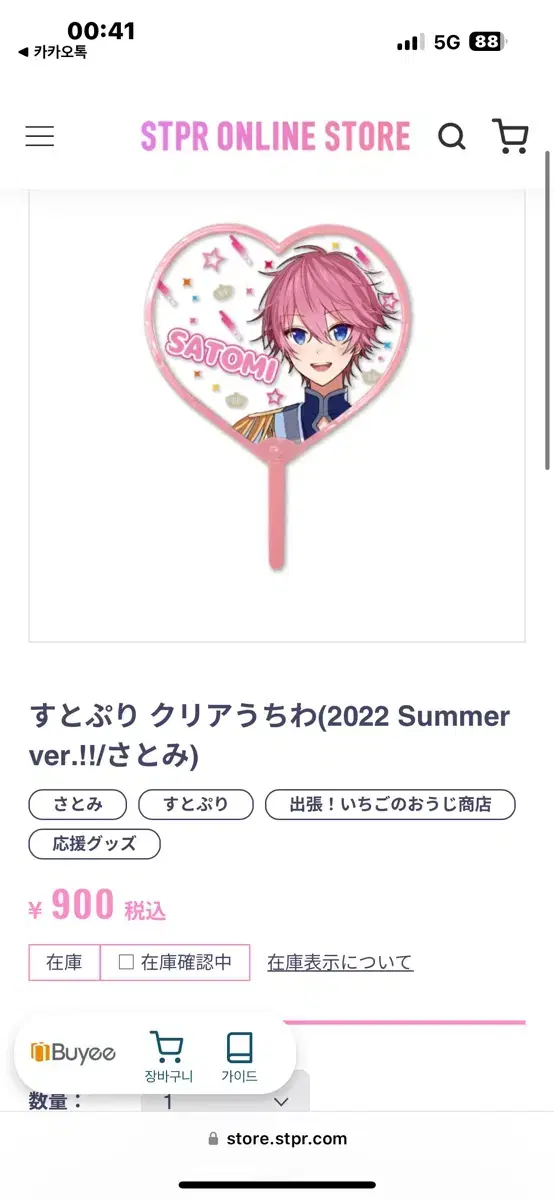The height and width of the screenshot is (1200, 554).
Task: Follow the 在庫表示について link
Action: coord(340,962)
